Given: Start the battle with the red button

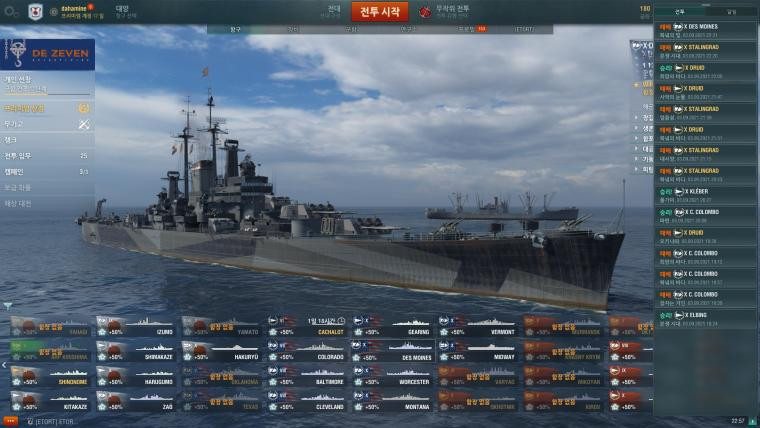Looking at the screenshot, I should tap(380, 12).
